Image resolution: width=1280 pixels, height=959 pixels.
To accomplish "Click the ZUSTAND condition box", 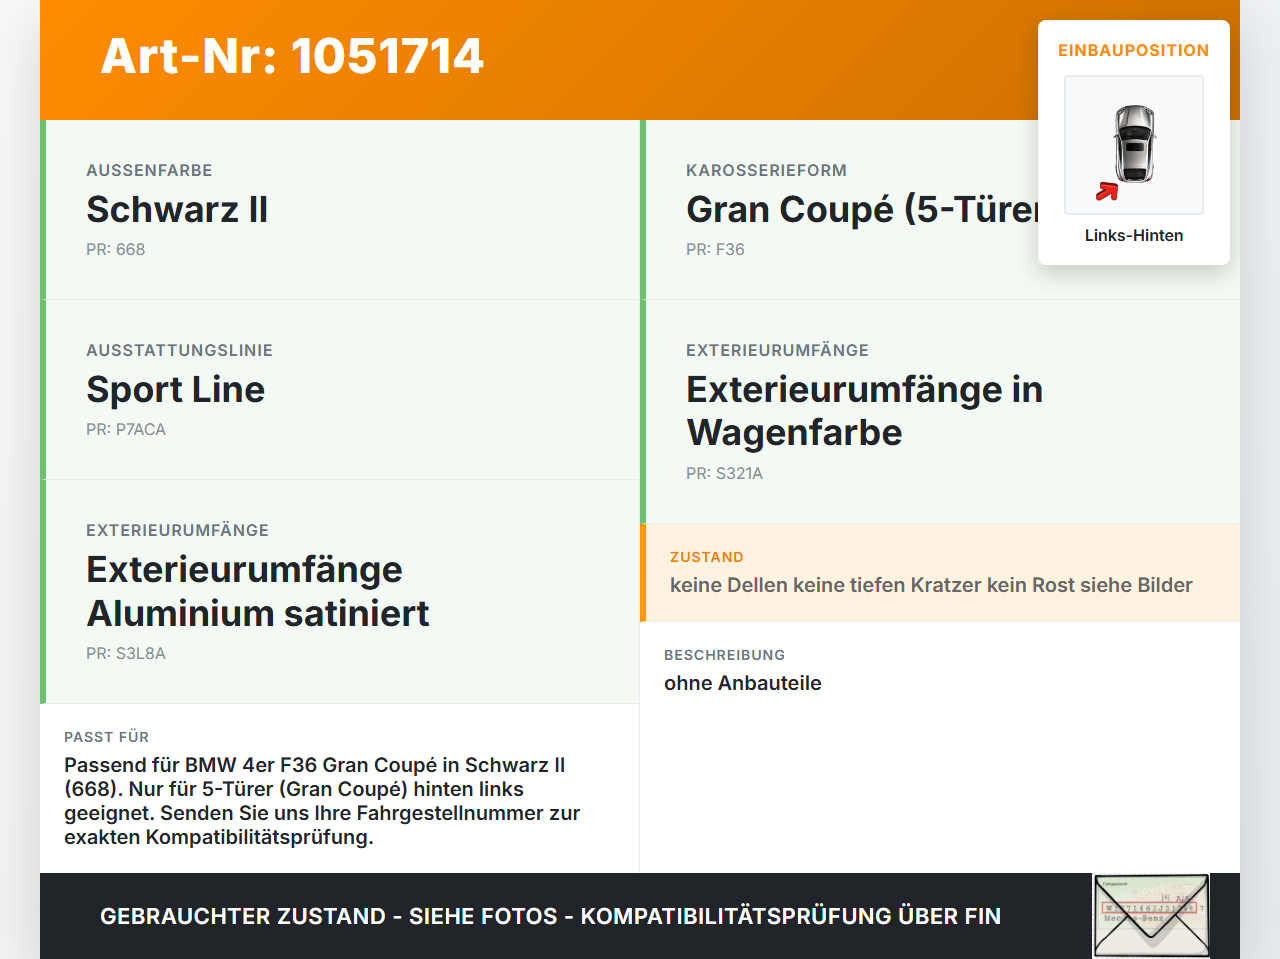I will [940, 572].
